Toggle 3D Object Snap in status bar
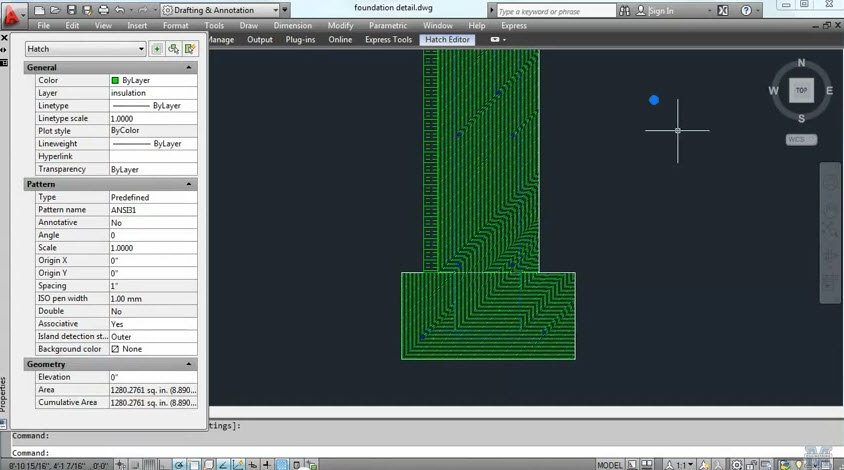 coord(208,464)
